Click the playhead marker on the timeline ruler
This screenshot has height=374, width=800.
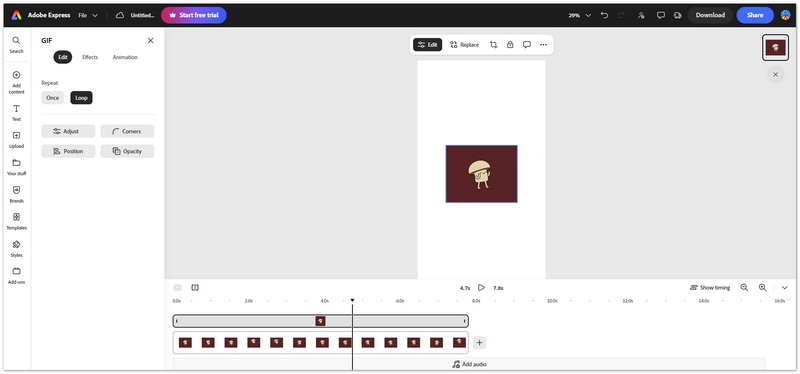352,301
